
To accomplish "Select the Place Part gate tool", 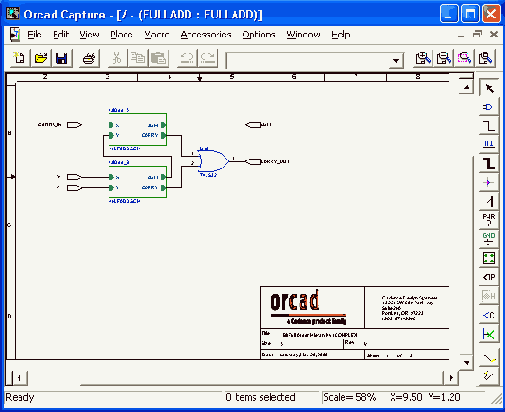I will (489, 107).
